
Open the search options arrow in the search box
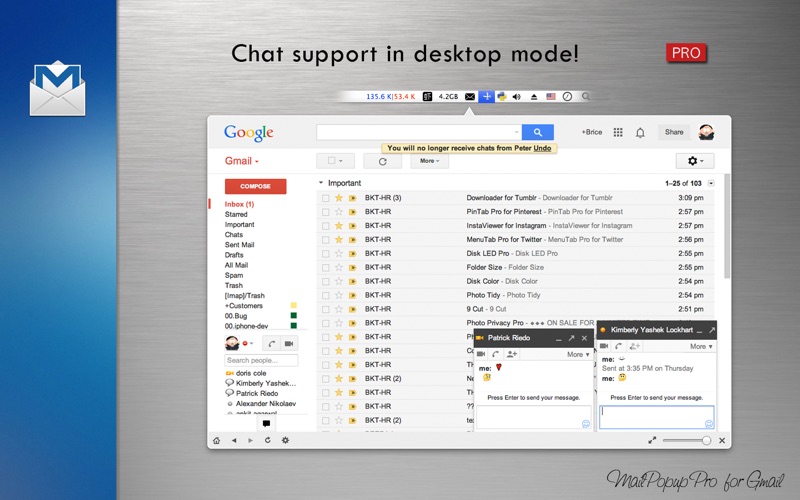tap(516, 132)
